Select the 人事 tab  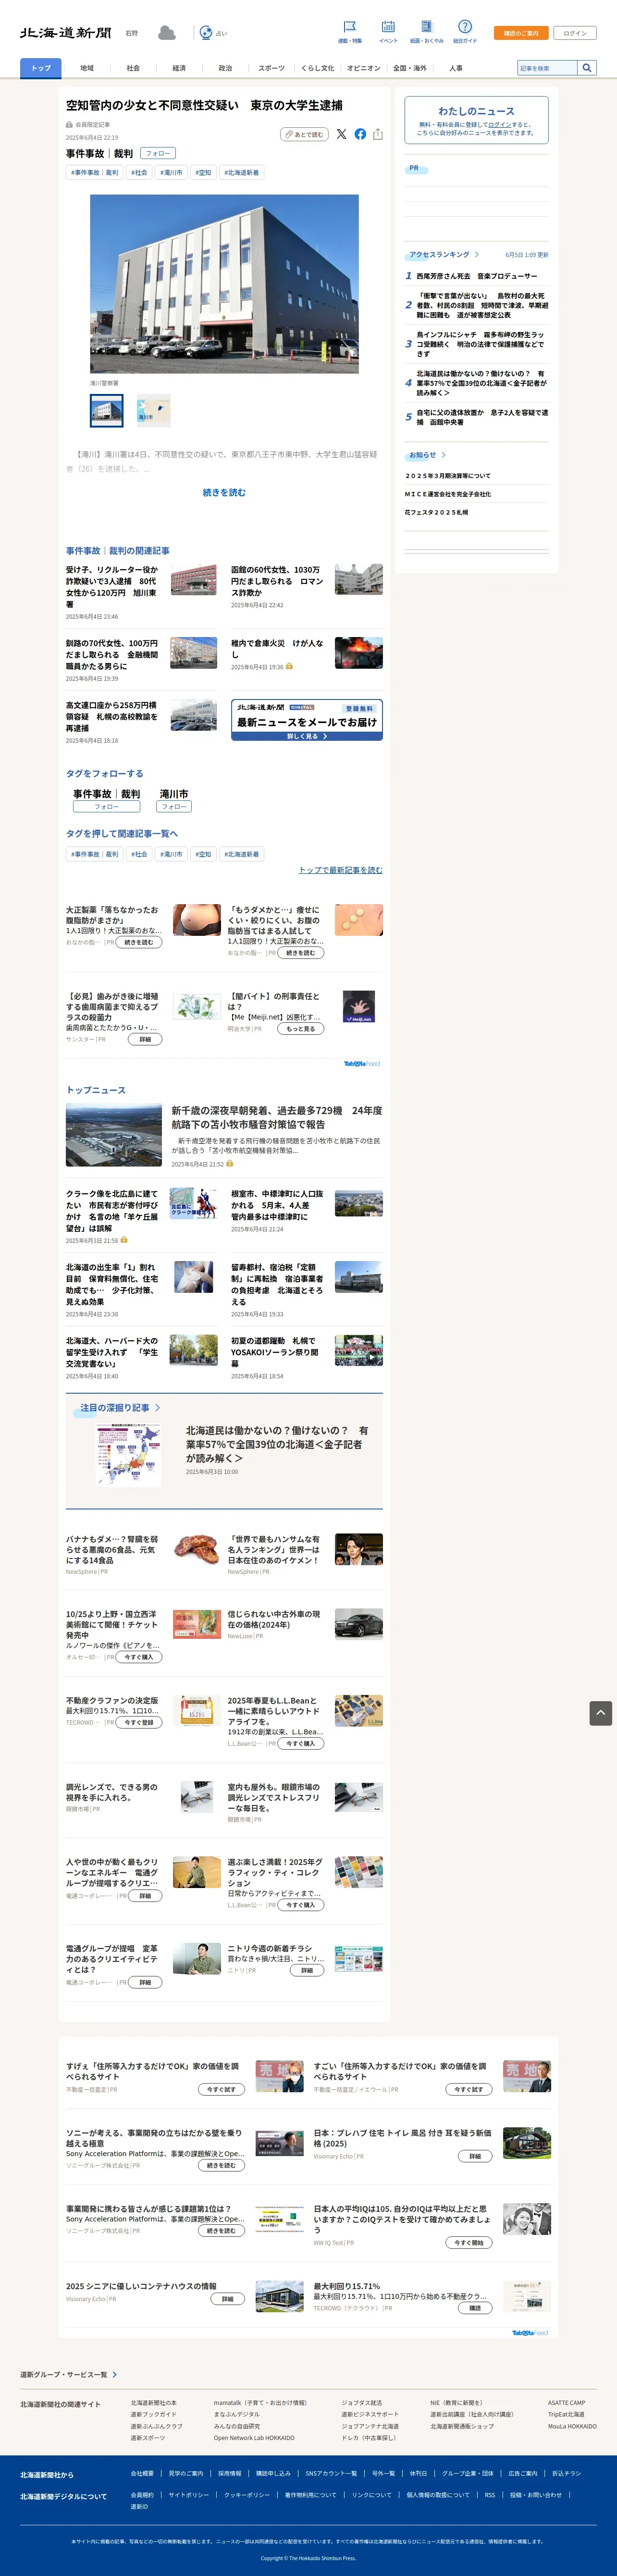point(456,68)
